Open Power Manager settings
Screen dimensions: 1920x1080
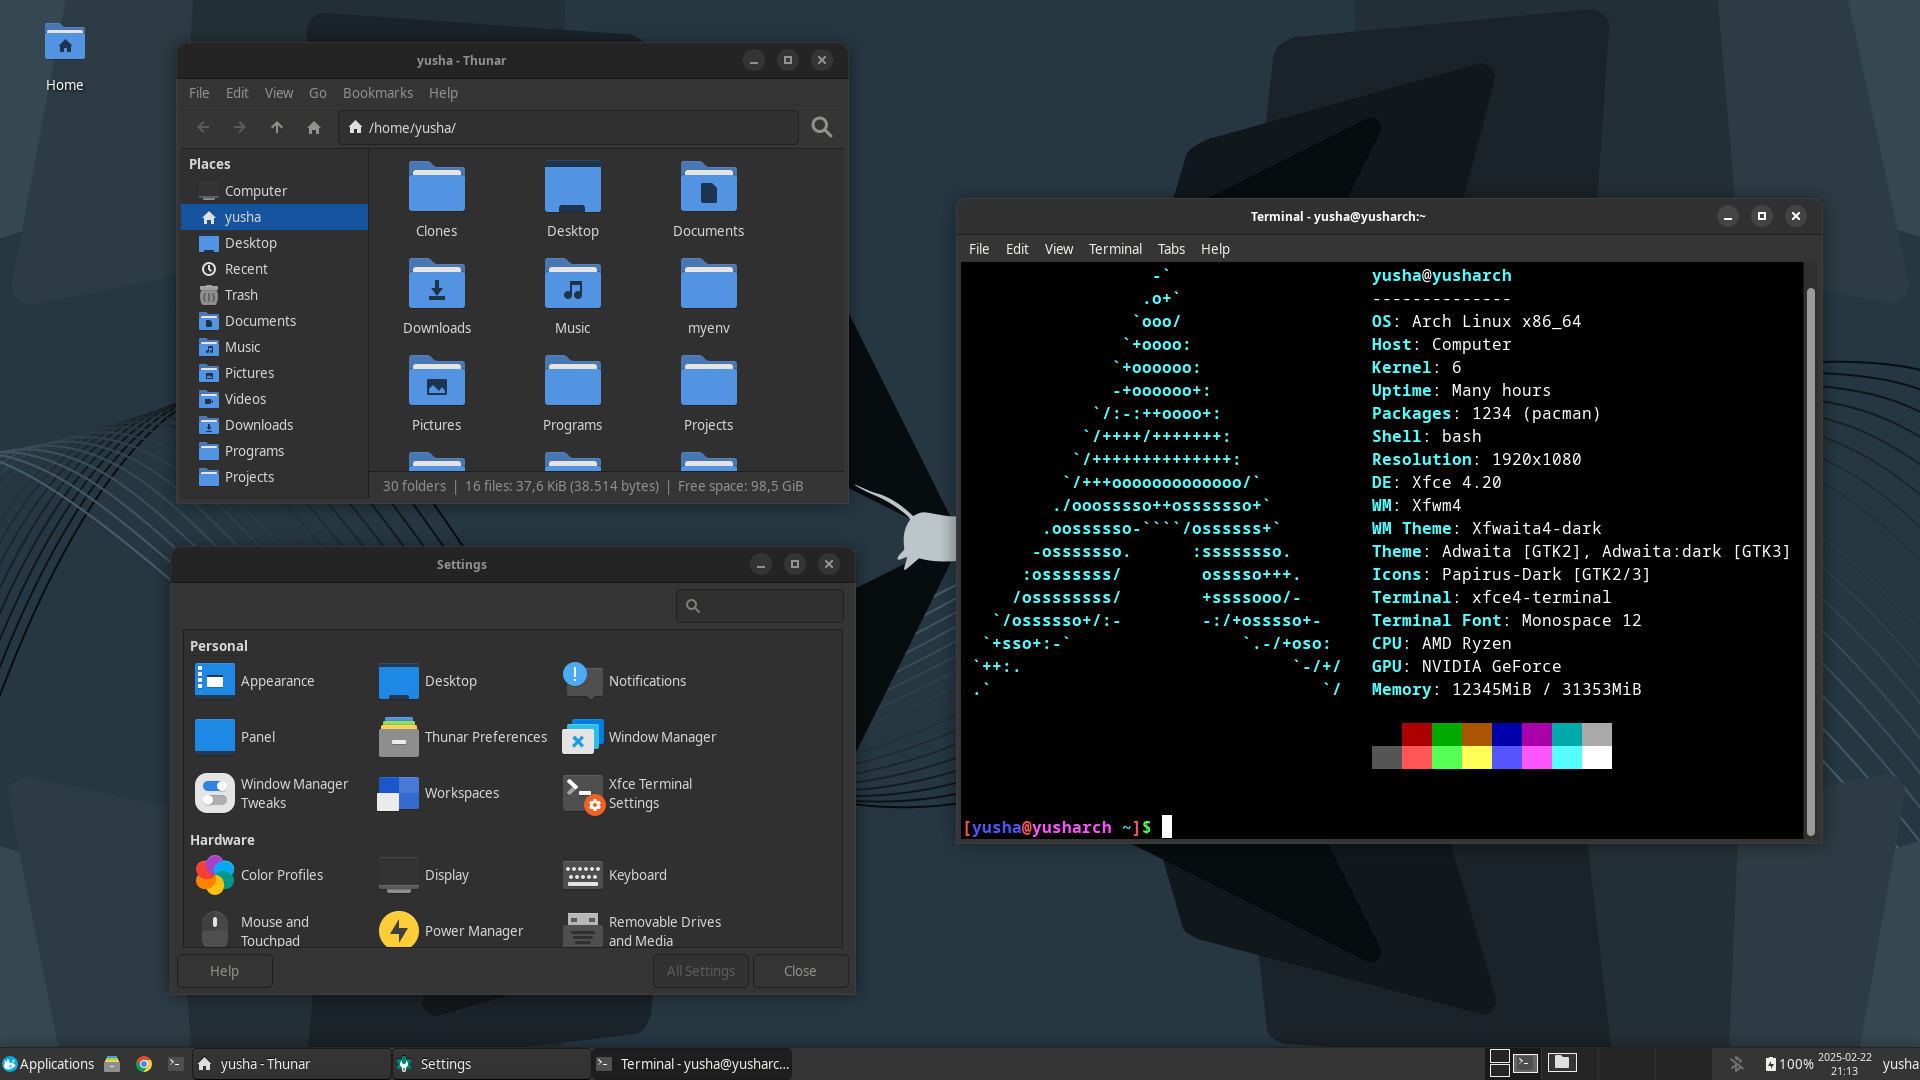click(x=451, y=931)
